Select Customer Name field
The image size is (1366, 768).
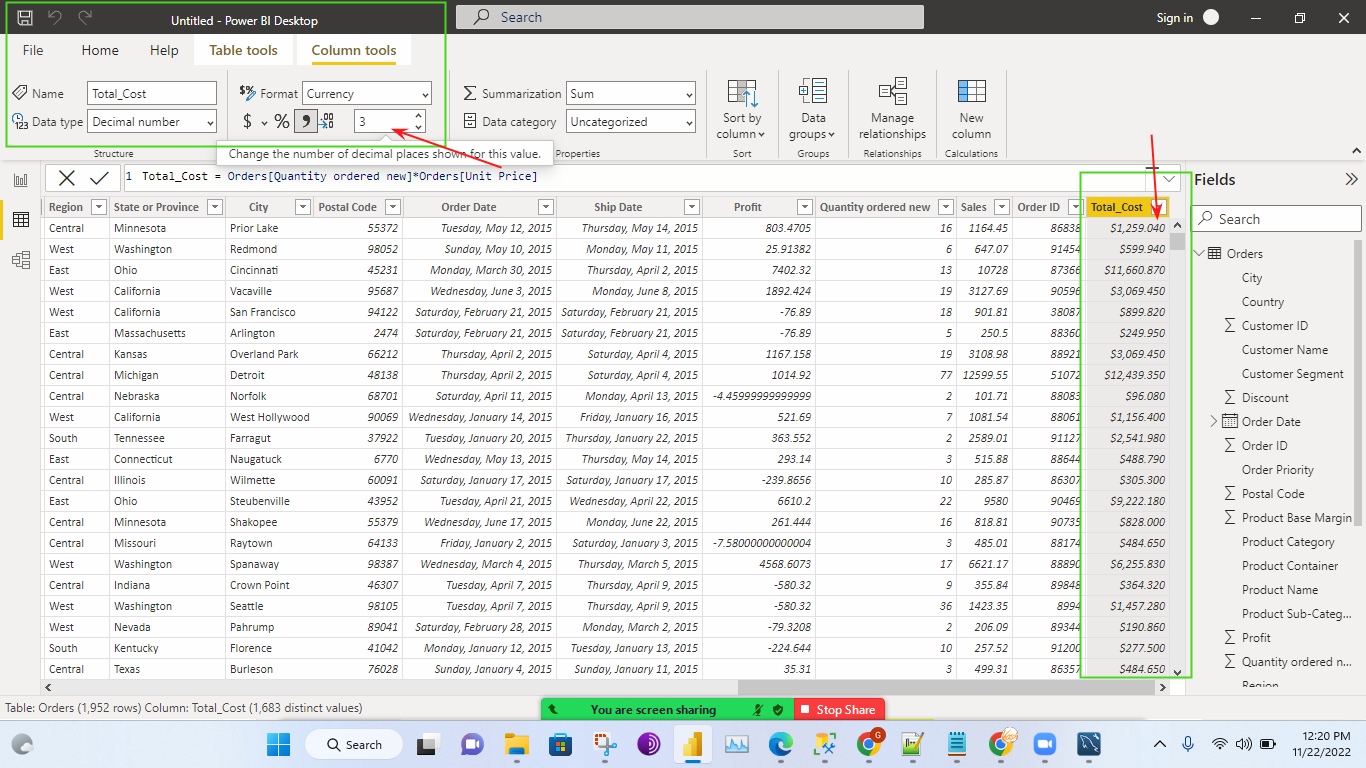(x=1285, y=350)
